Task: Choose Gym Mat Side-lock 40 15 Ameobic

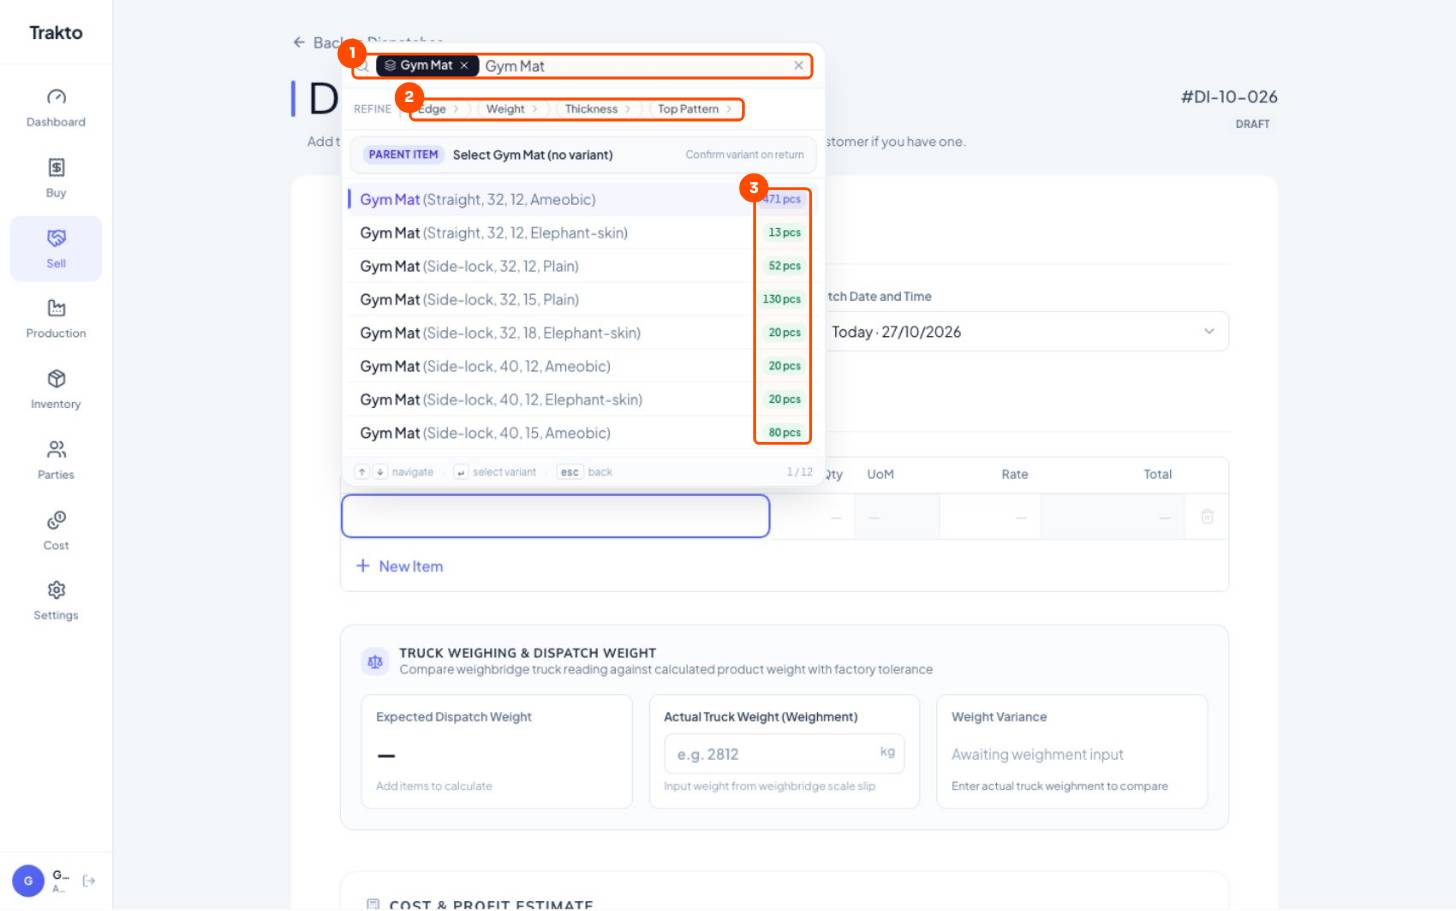Action: pyautogui.click(x=584, y=433)
